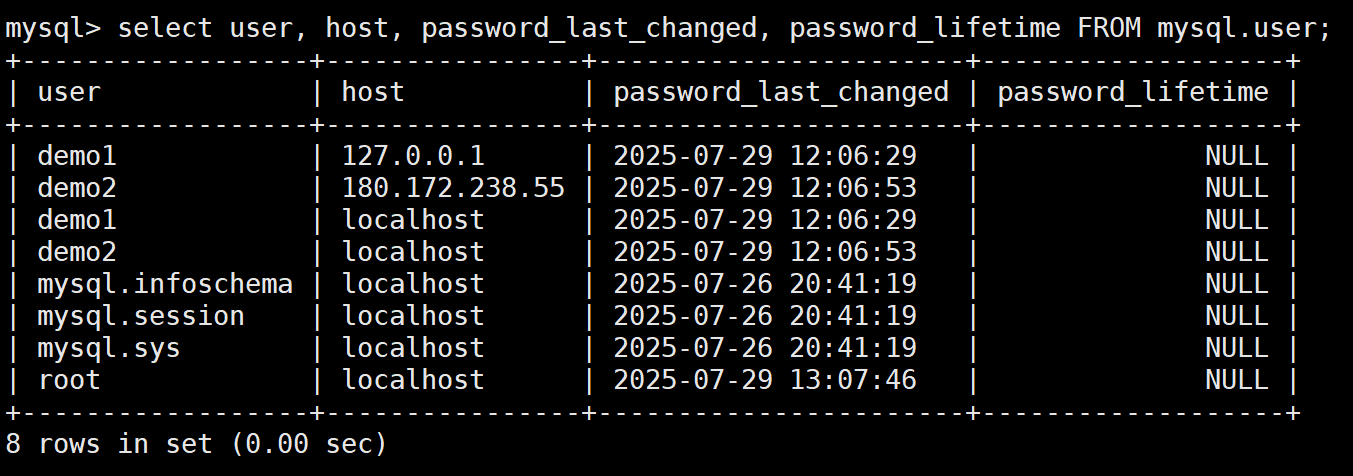The height and width of the screenshot is (476, 1353).
Task: Click the password_last_changed column header
Action: click(780, 92)
